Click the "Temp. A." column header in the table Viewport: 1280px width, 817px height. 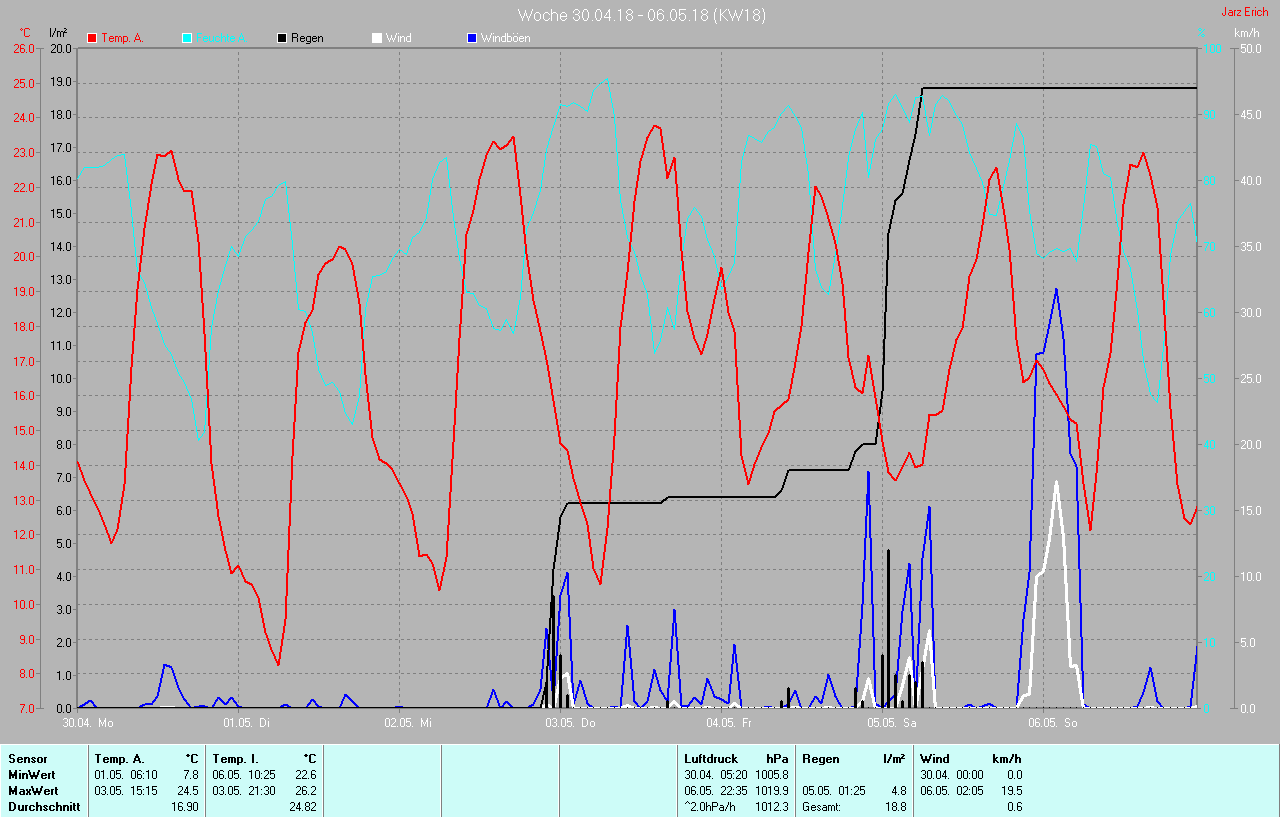pos(119,759)
